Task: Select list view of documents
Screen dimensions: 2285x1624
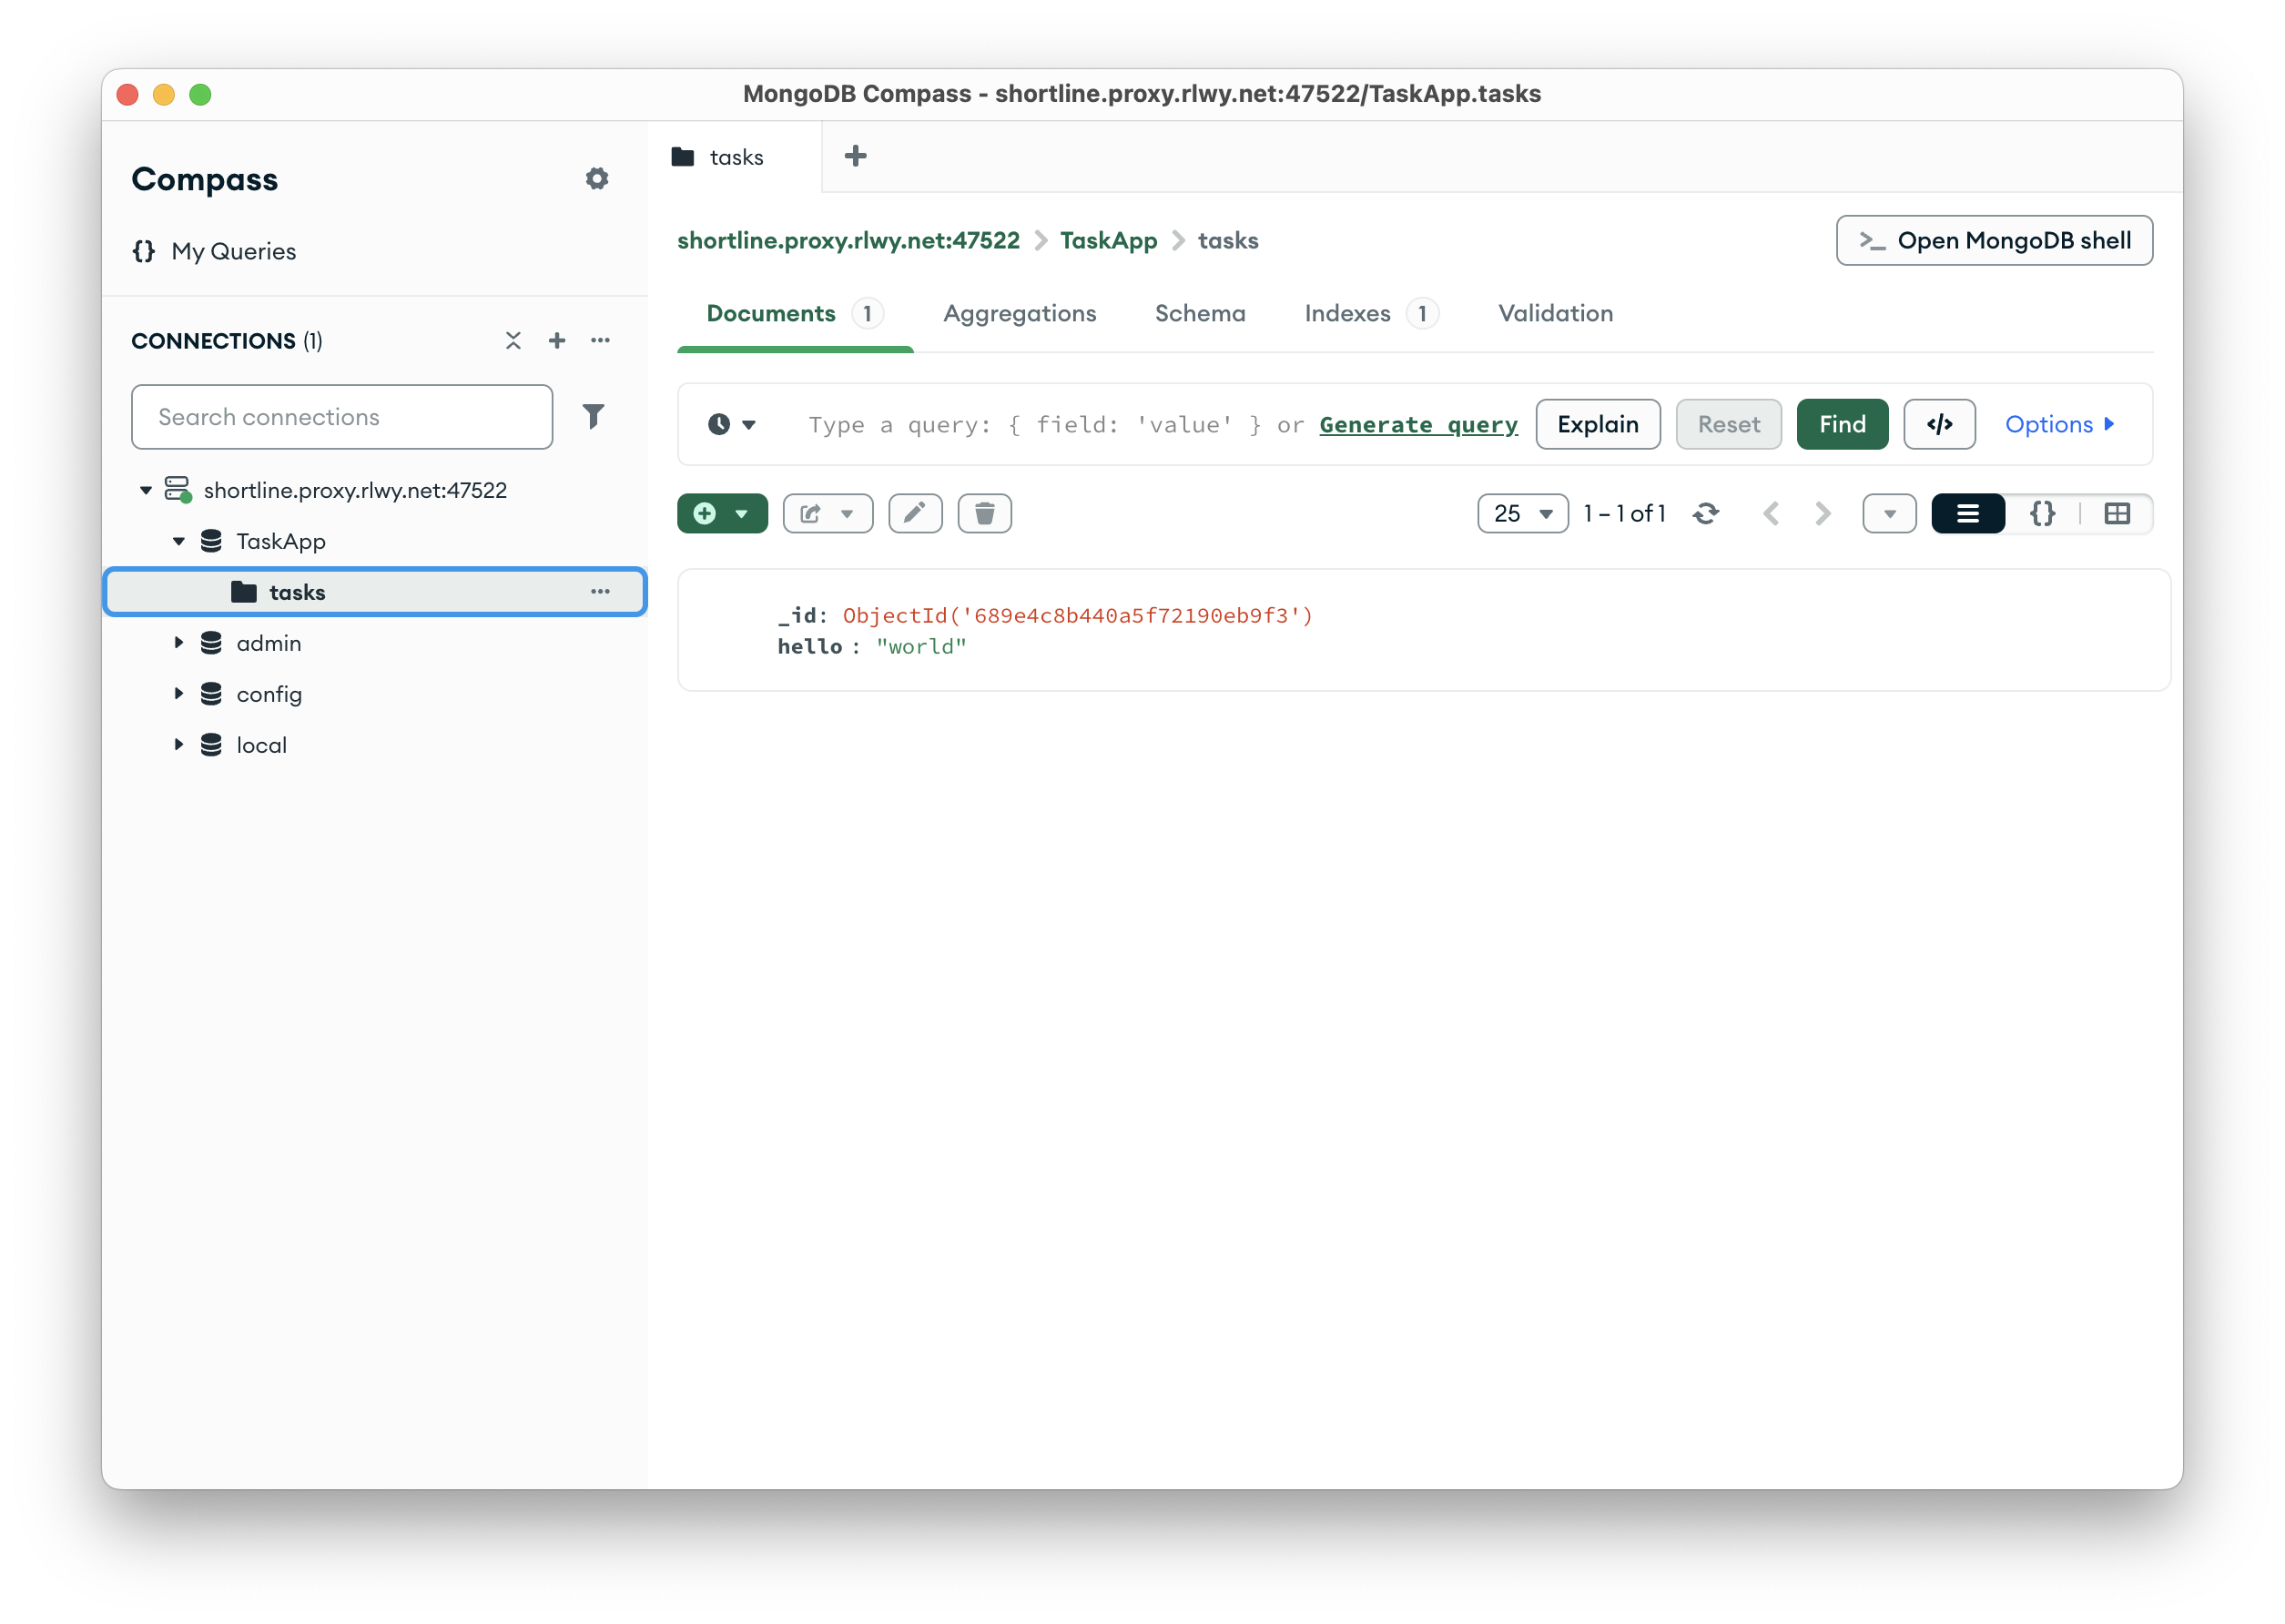Action: pyautogui.click(x=1967, y=513)
